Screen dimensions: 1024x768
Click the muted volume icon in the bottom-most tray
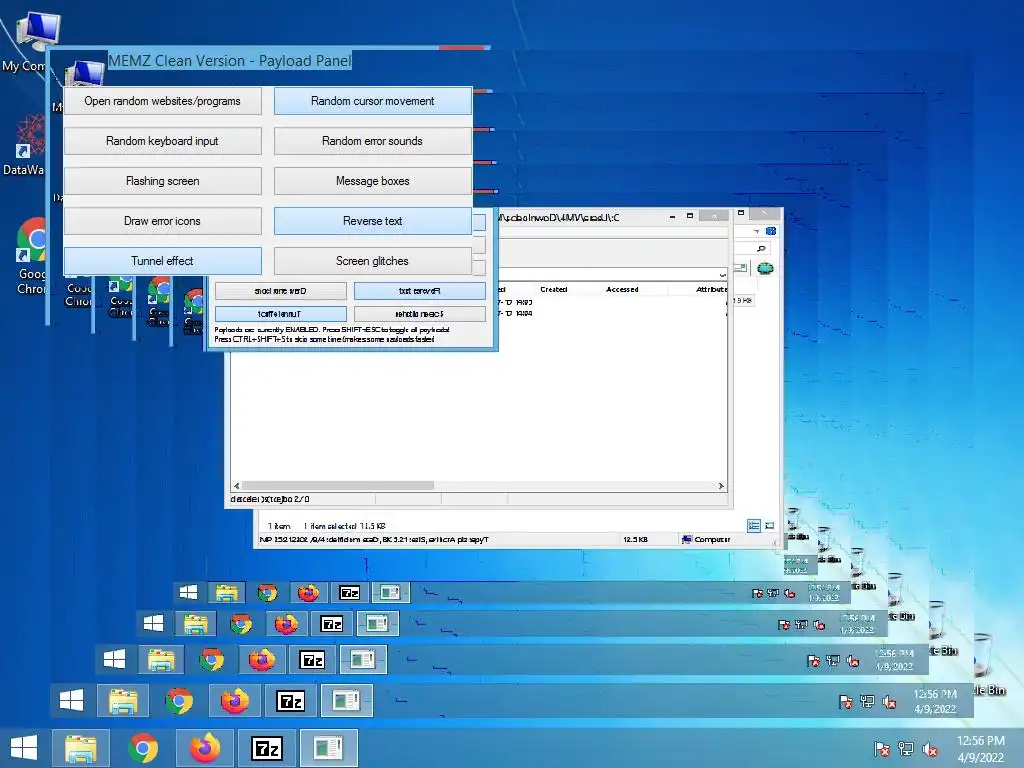[x=930, y=749]
